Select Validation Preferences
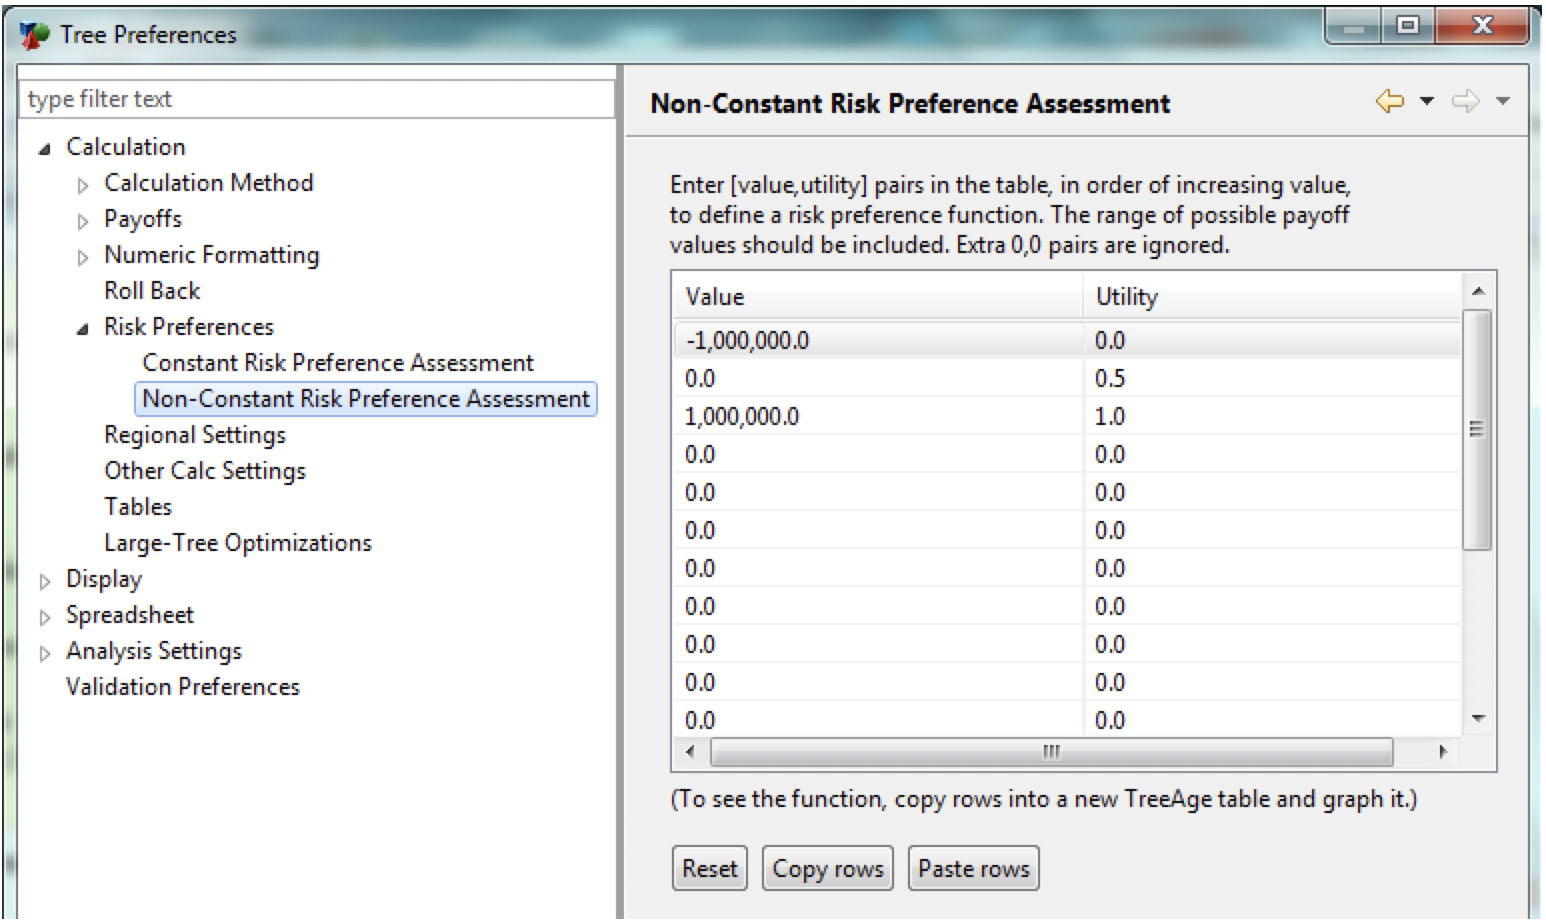 point(183,686)
